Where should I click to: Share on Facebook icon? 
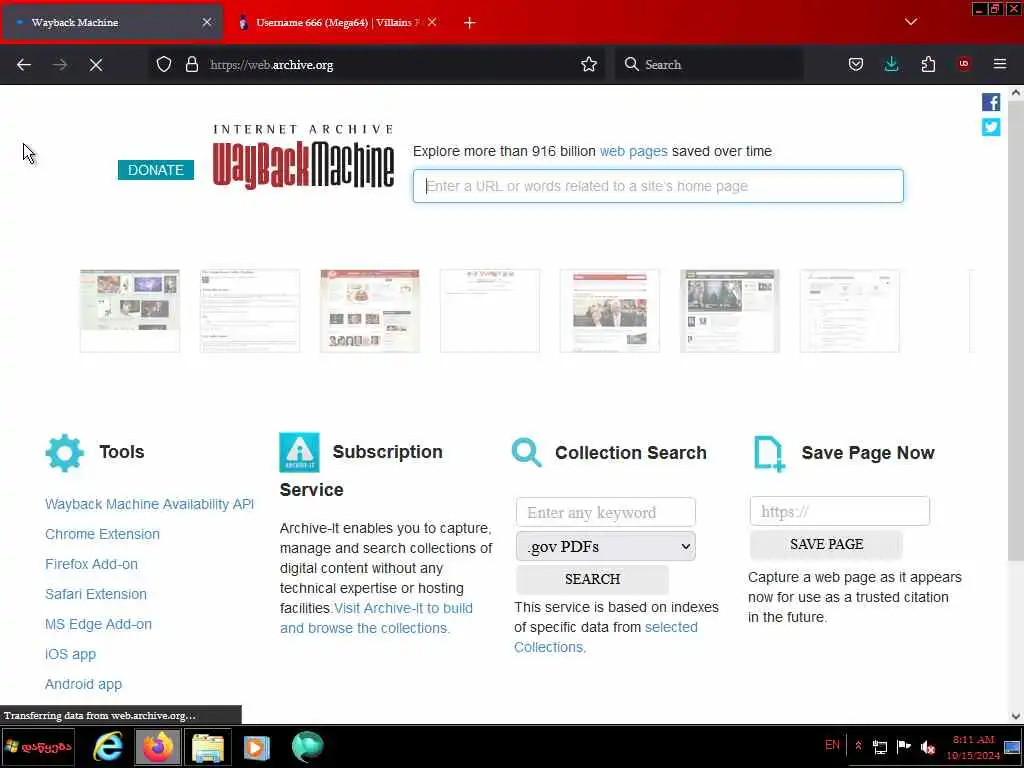(x=991, y=102)
